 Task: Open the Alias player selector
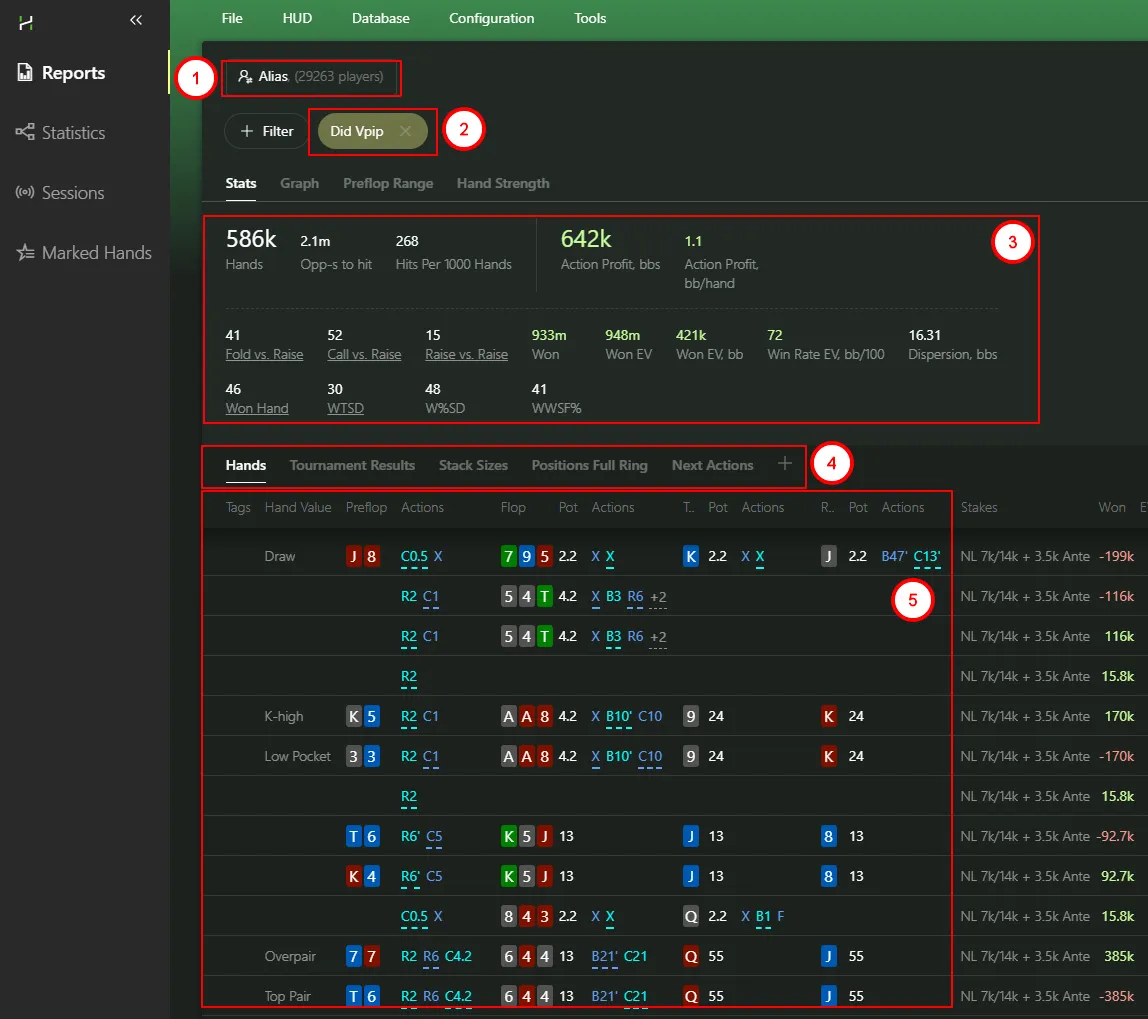pyautogui.click(x=311, y=76)
